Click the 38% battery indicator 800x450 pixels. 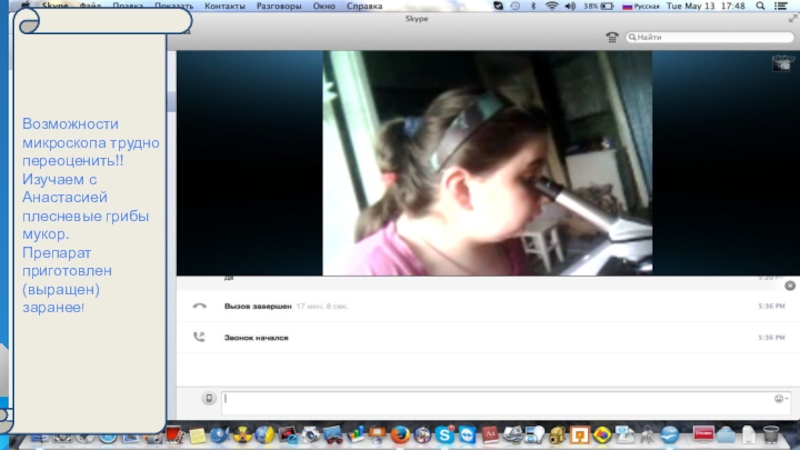coord(598,6)
